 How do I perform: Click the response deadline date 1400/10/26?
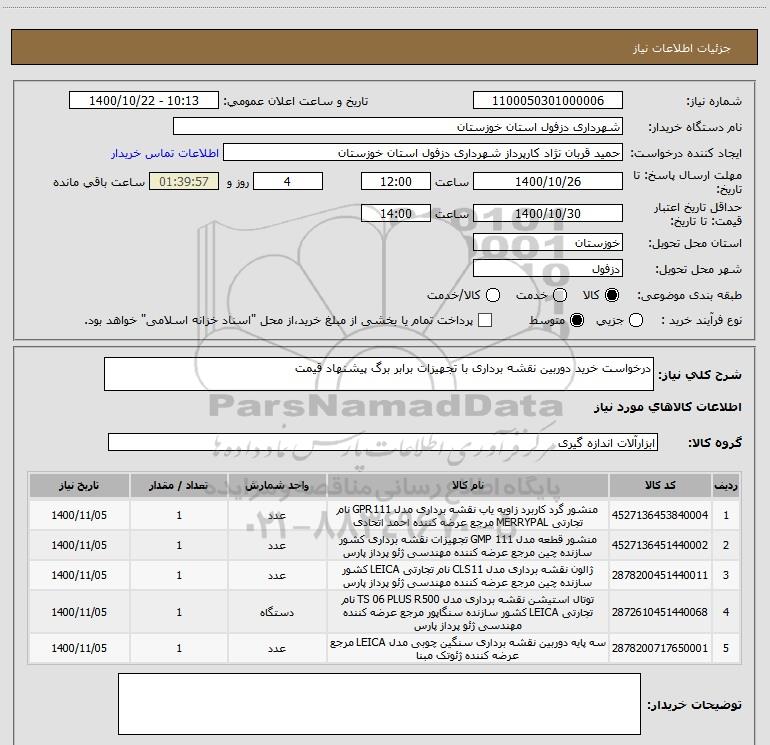pyautogui.click(x=548, y=181)
